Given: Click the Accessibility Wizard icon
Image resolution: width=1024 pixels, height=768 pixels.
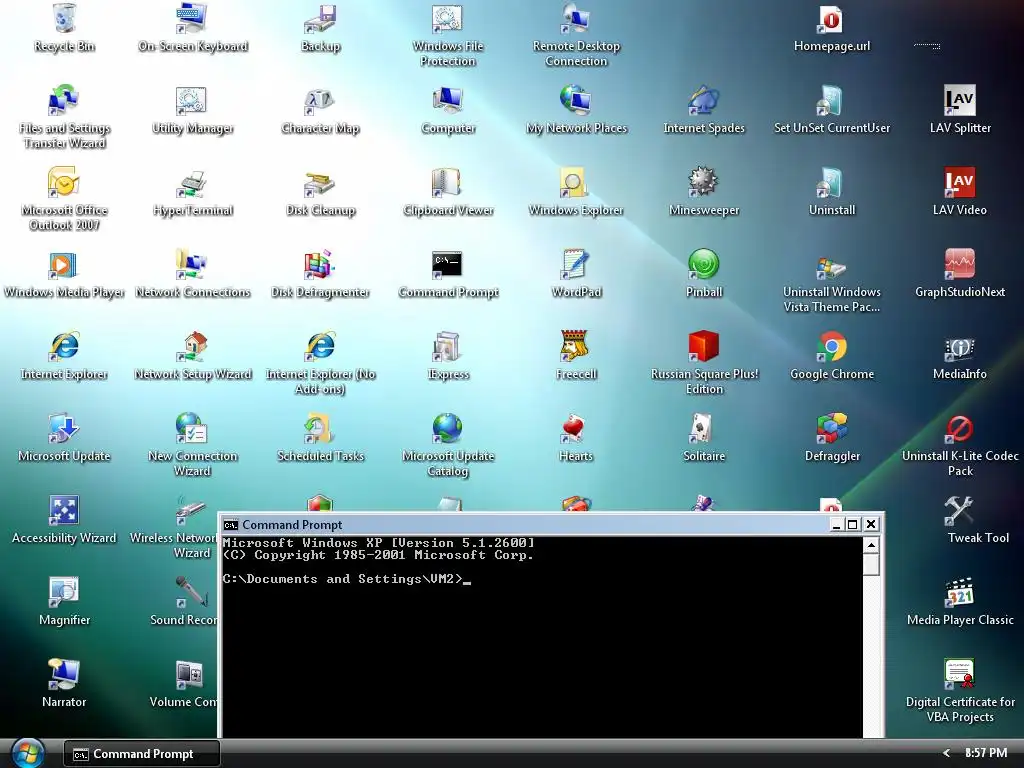Looking at the screenshot, I should [64, 510].
